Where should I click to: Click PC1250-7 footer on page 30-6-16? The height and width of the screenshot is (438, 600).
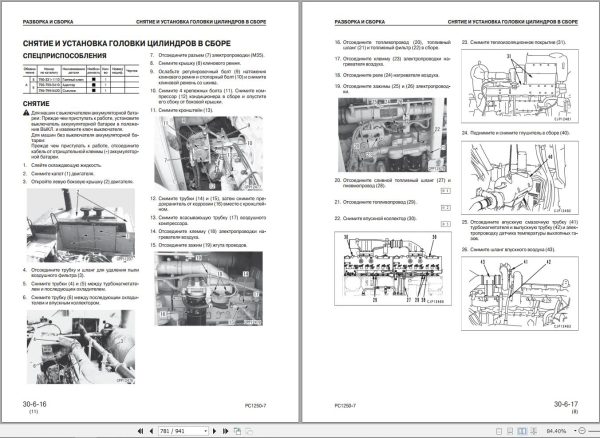pyautogui.click(x=255, y=405)
